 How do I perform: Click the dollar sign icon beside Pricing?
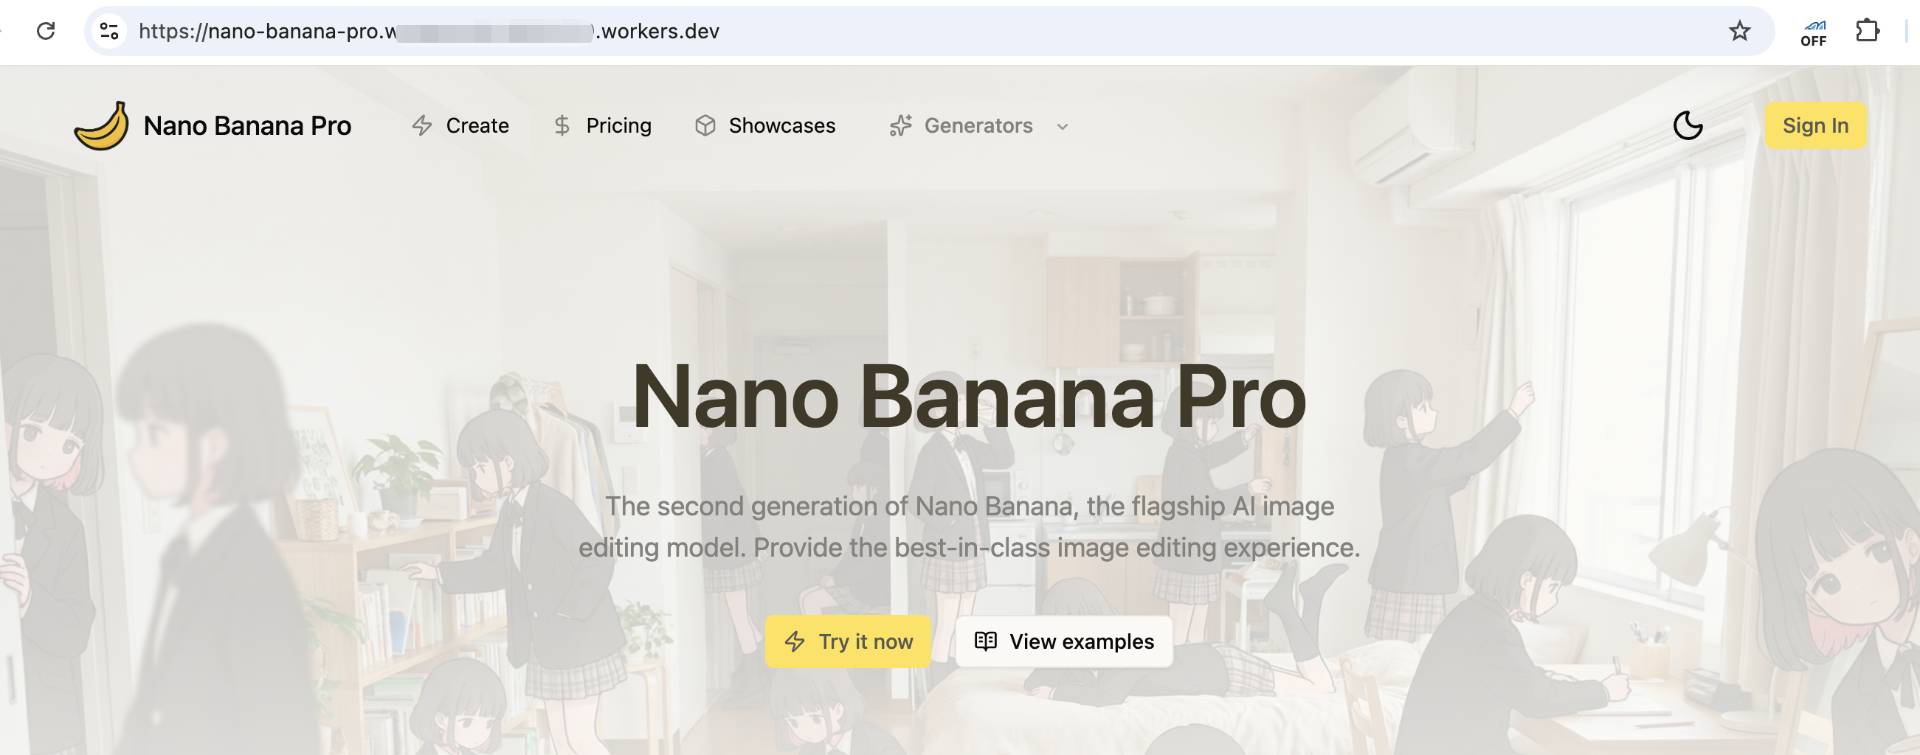[562, 126]
